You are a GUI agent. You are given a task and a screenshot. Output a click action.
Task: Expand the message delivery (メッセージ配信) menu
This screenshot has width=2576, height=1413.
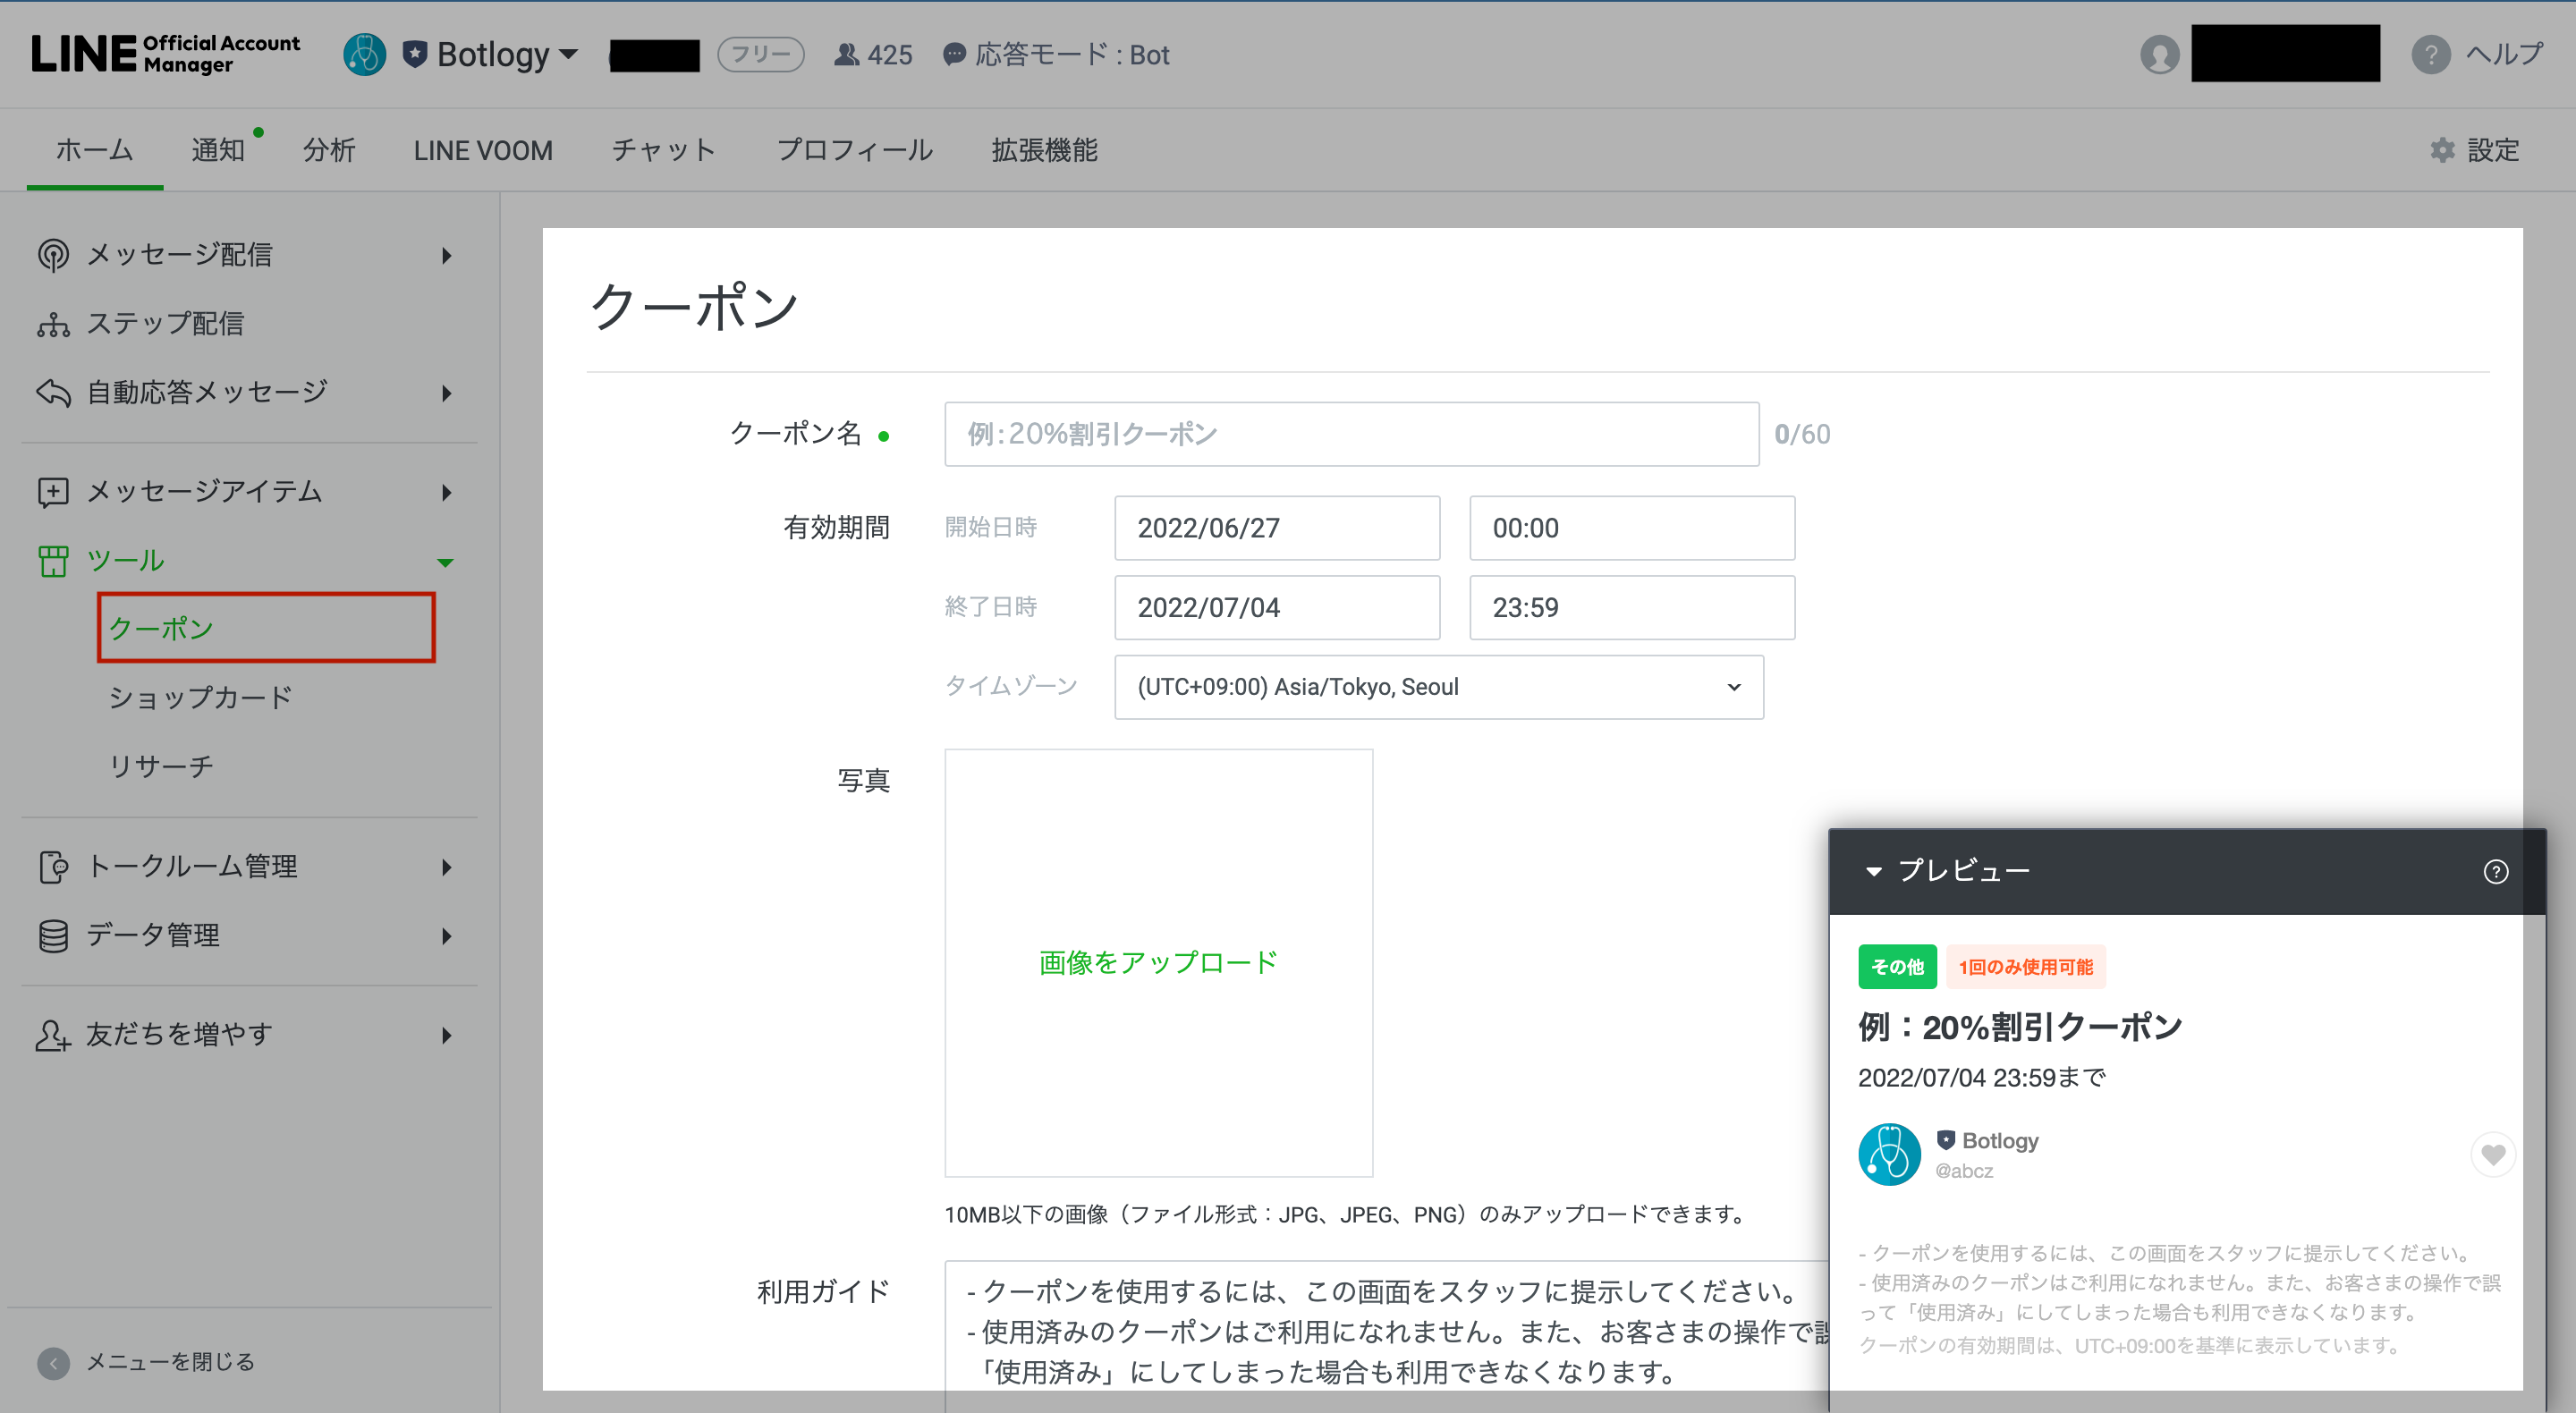(446, 256)
